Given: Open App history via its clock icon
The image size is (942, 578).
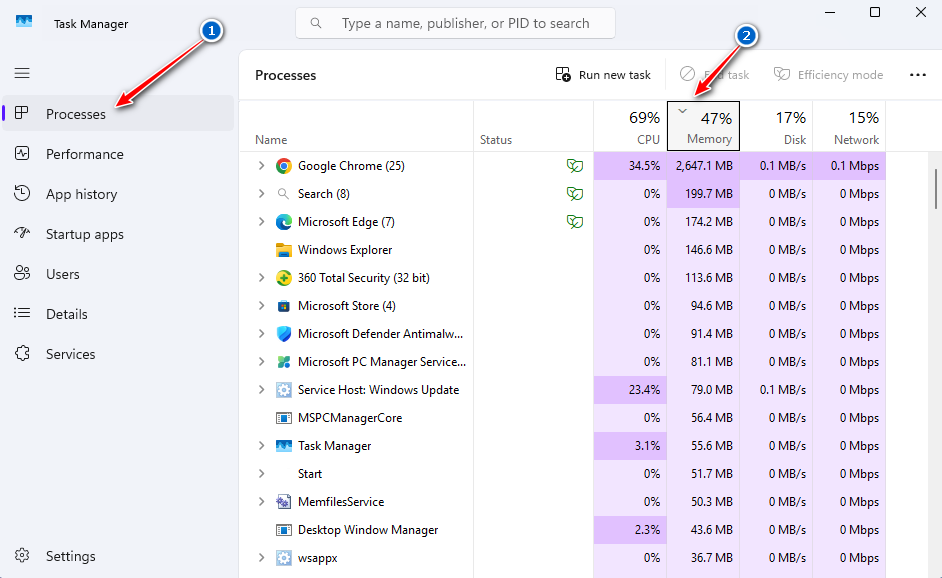Looking at the screenshot, I should (x=22, y=193).
